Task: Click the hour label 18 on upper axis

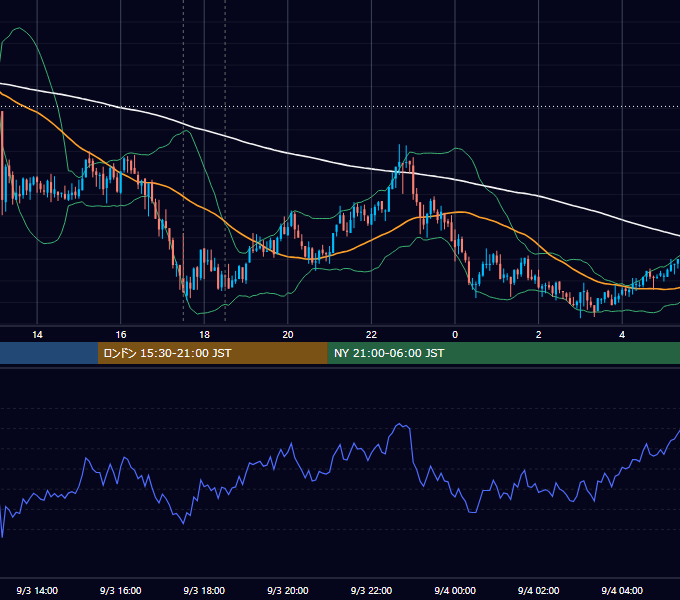Action: click(x=204, y=335)
